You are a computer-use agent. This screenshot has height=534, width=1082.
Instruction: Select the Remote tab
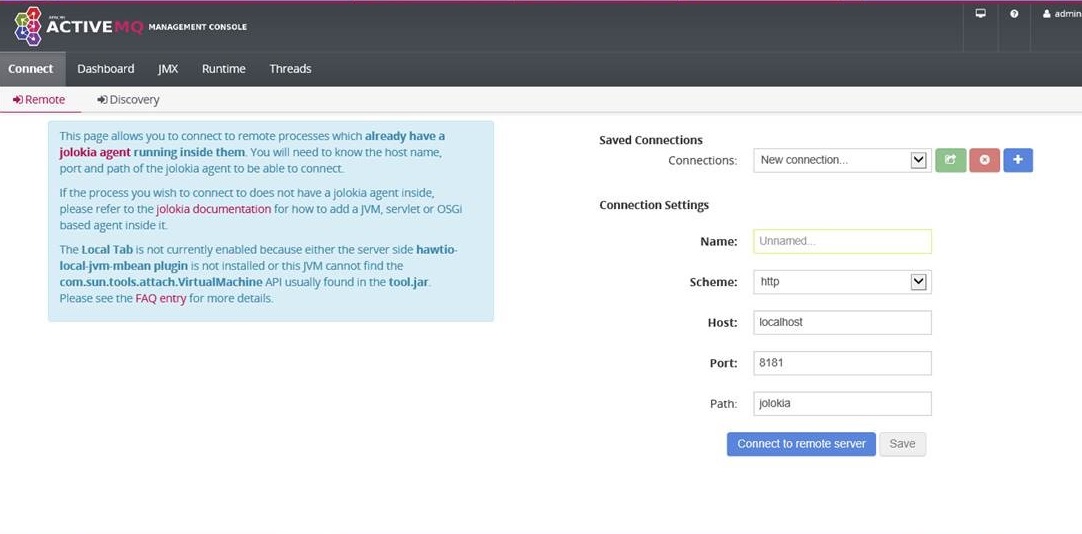click(x=39, y=100)
